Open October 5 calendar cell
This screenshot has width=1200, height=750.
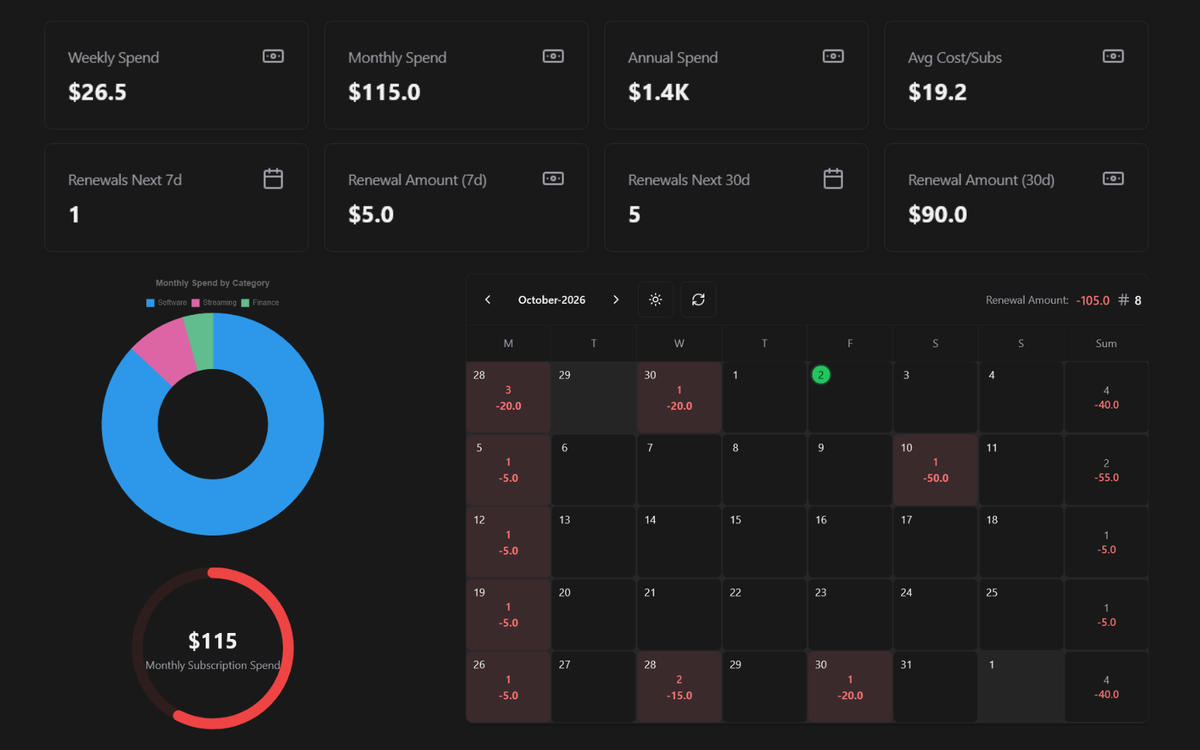click(x=508, y=469)
